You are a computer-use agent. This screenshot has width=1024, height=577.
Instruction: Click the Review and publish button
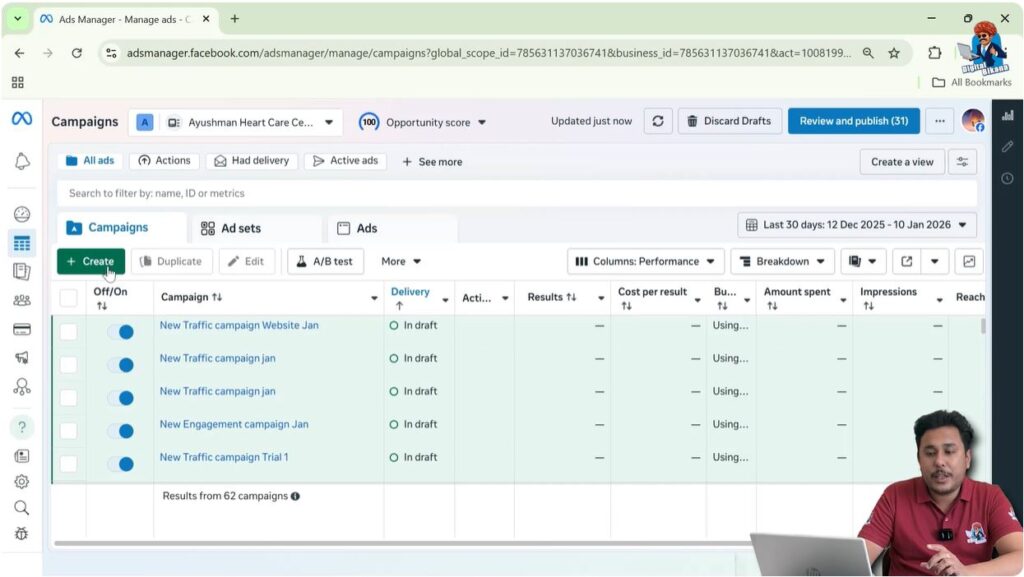point(853,120)
